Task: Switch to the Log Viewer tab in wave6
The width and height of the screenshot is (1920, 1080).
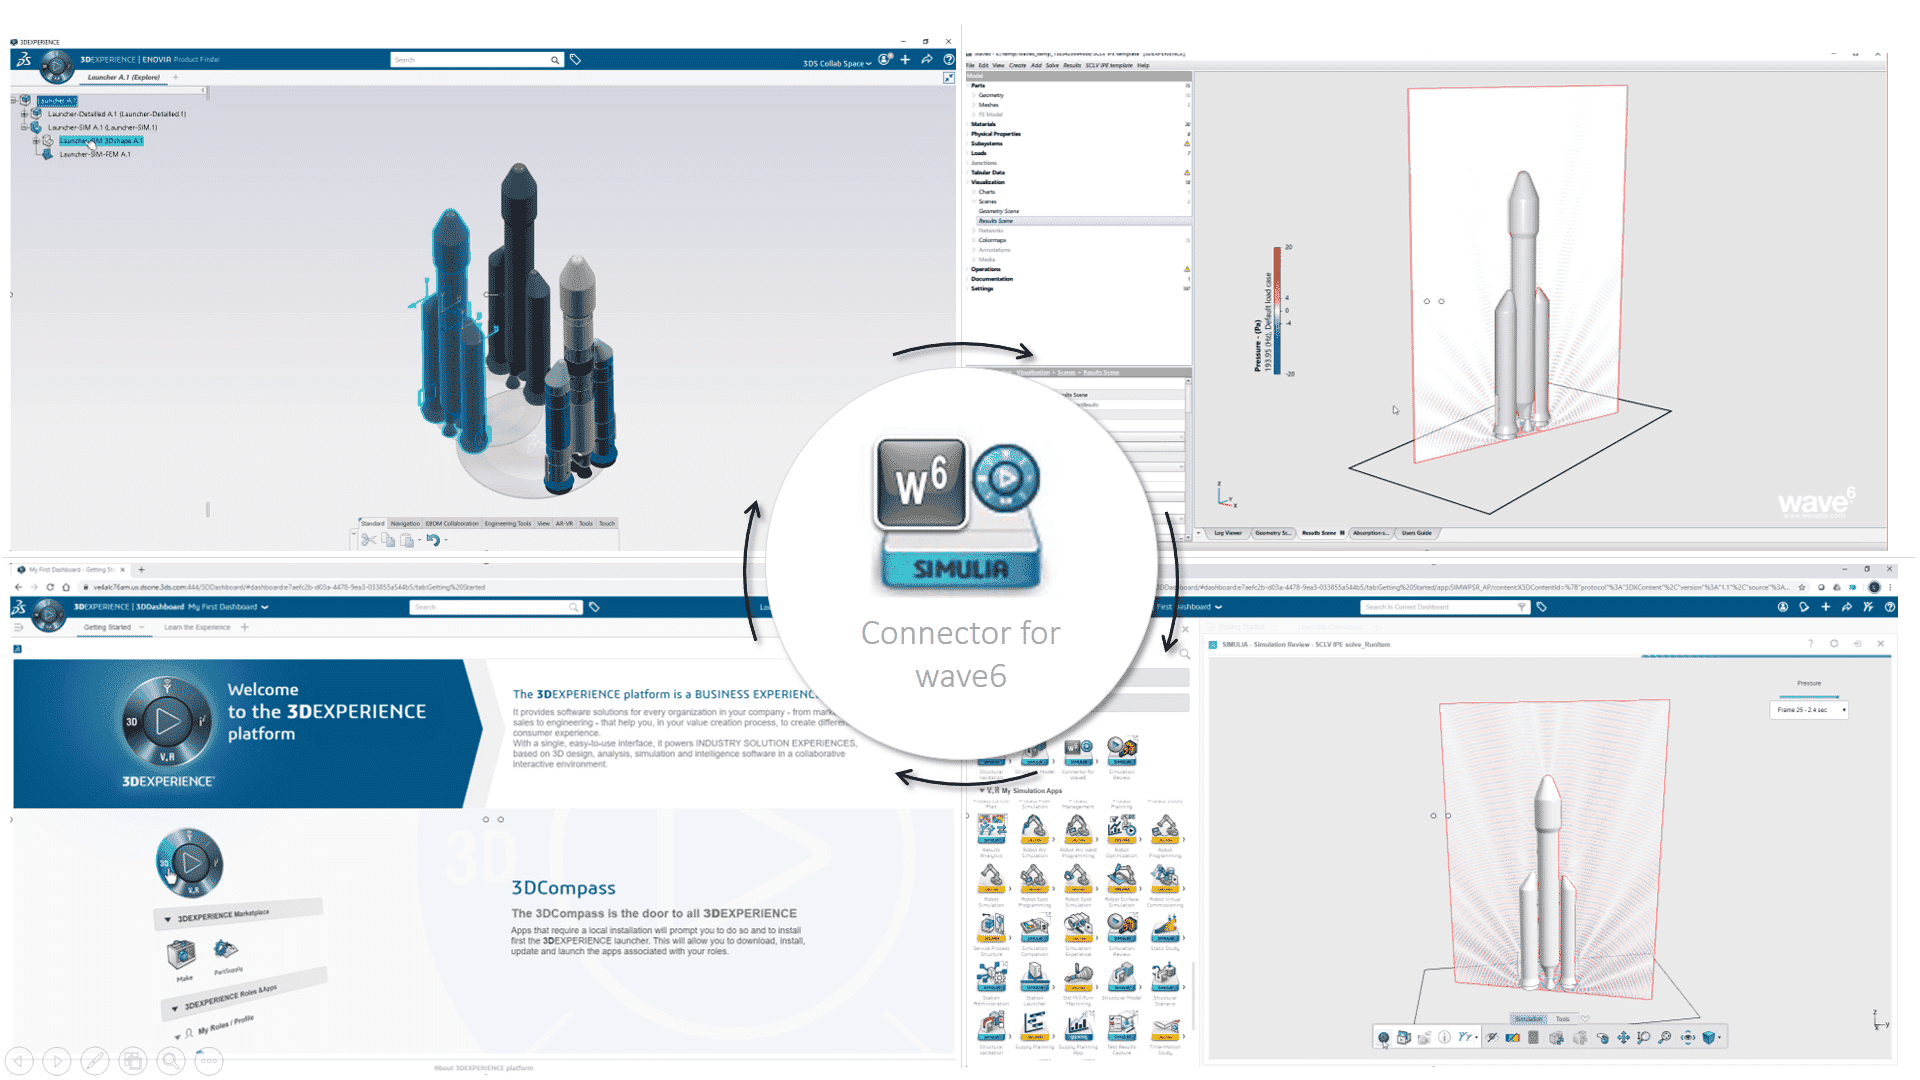Action: point(1227,533)
